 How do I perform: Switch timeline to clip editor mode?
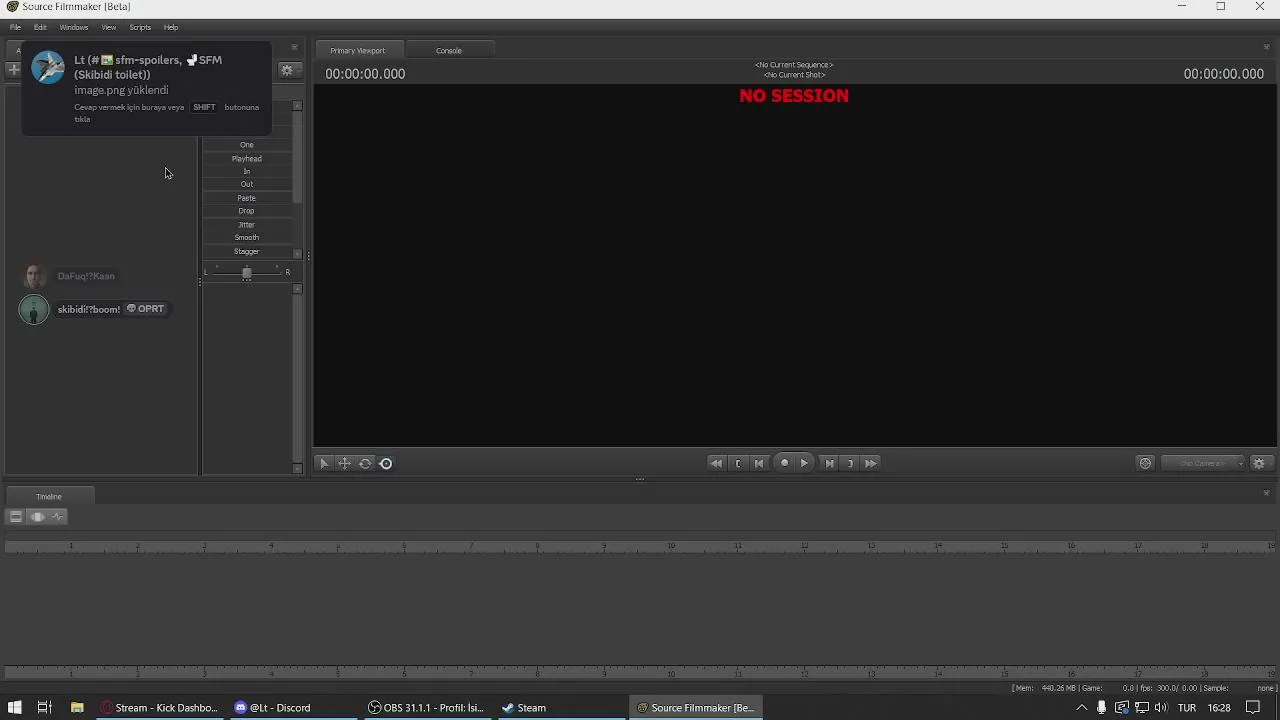(x=16, y=517)
